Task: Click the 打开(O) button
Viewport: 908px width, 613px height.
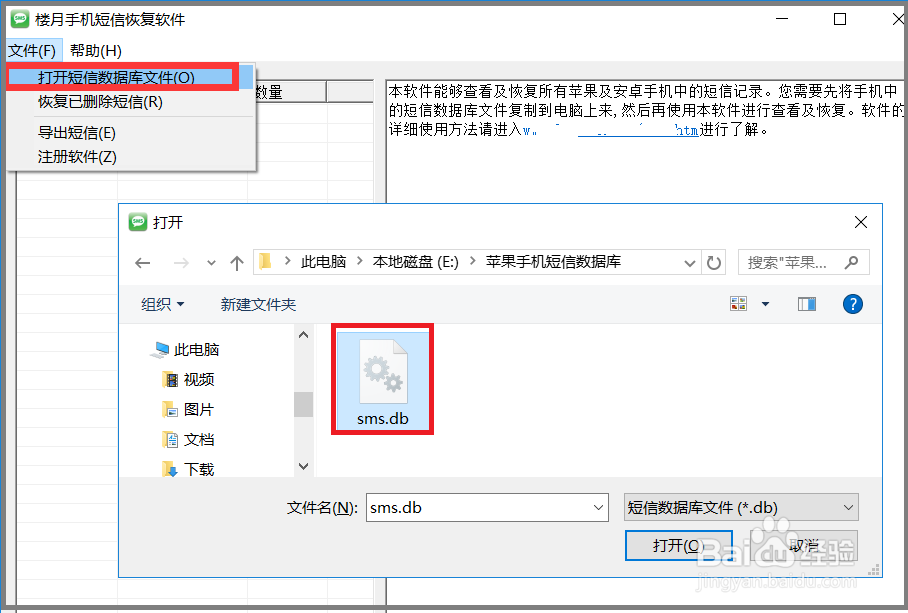Action: (679, 545)
